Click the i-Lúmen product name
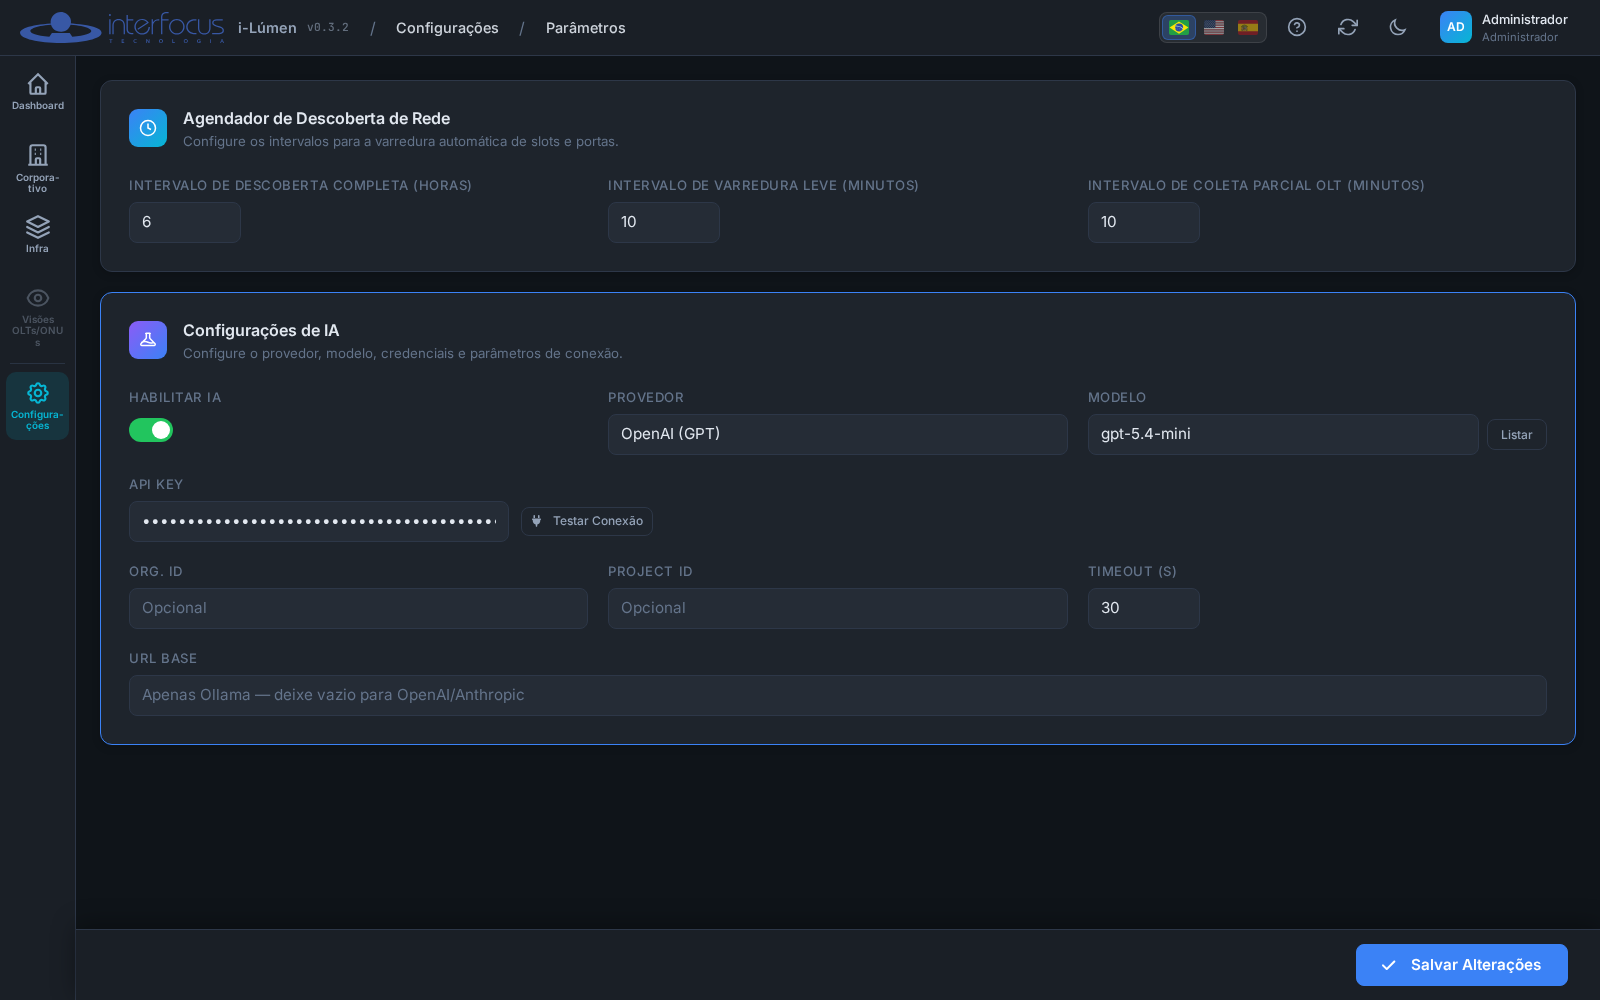Image resolution: width=1600 pixels, height=1000 pixels. 267,28
